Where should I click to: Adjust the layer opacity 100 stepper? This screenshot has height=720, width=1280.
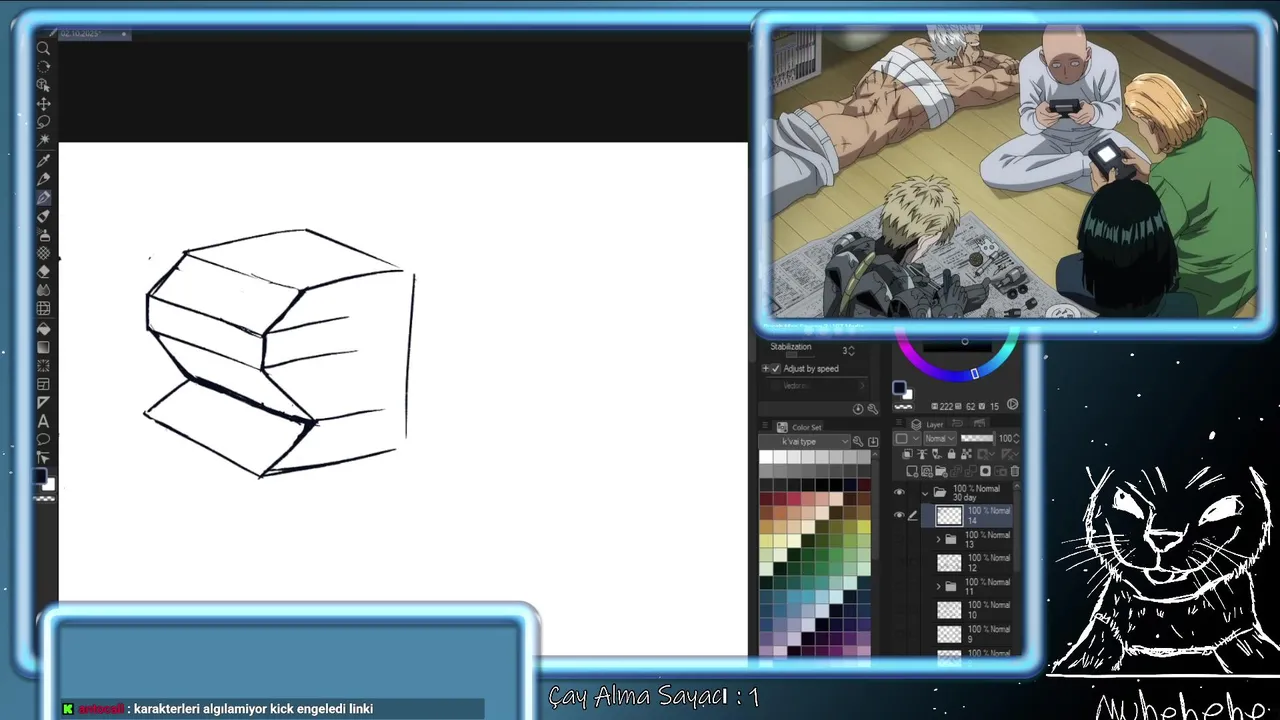pyautogui.click(x=1016, y=438)
